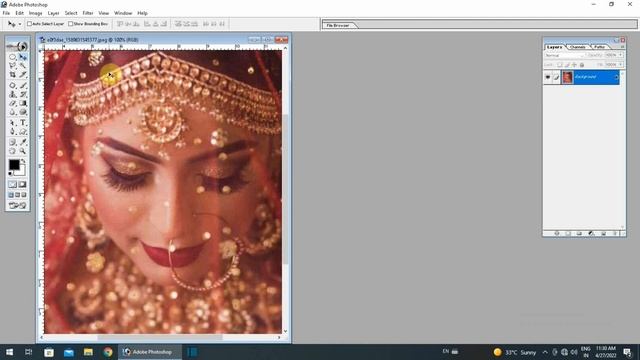Open the Move tool preset picker arrow
640x360 pixels.
[x=20, y=24]
